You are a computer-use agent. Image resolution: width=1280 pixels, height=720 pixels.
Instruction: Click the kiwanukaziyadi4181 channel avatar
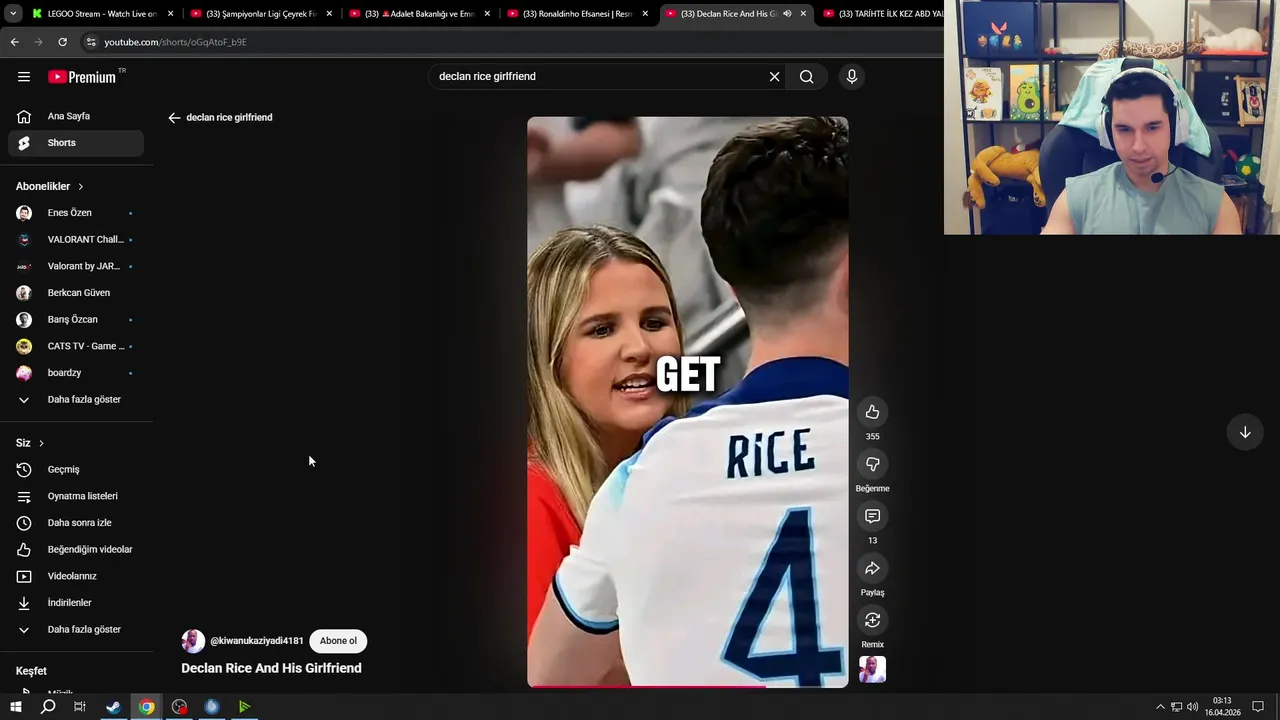(x=193, y=641)
